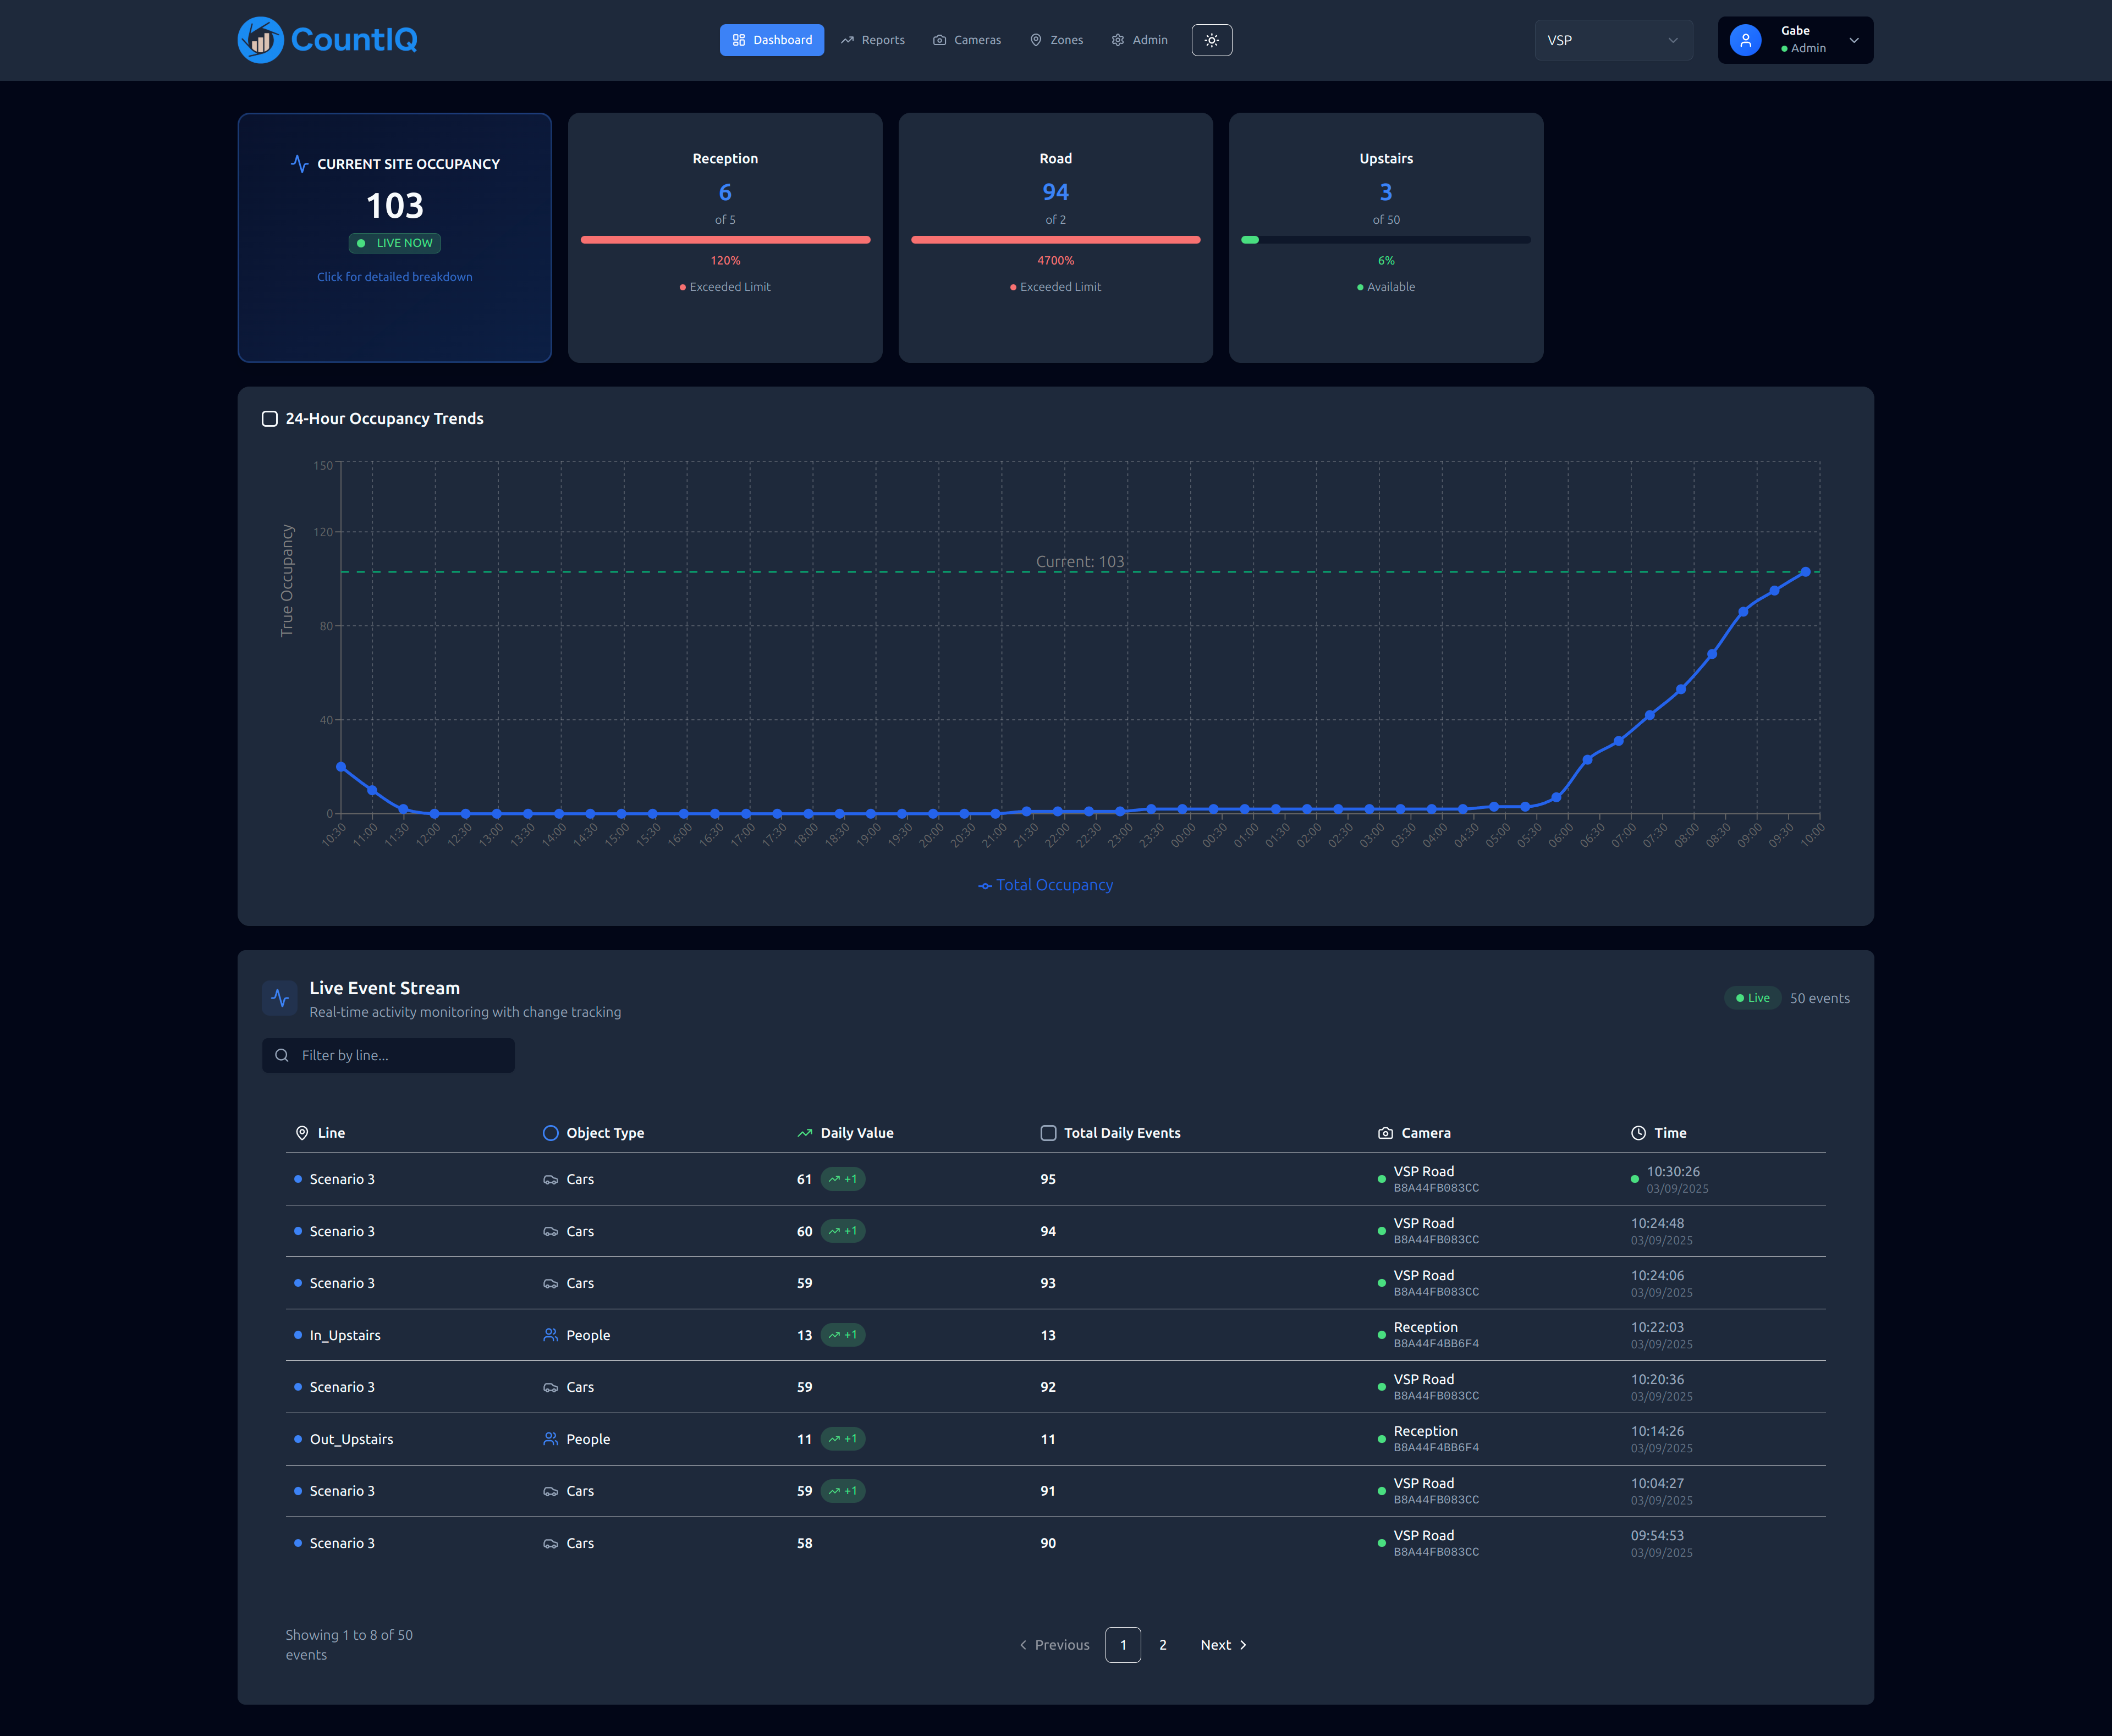Go to page 2 of events
Viewport: 2112px width, 1736px height.
[1162, 1645]
